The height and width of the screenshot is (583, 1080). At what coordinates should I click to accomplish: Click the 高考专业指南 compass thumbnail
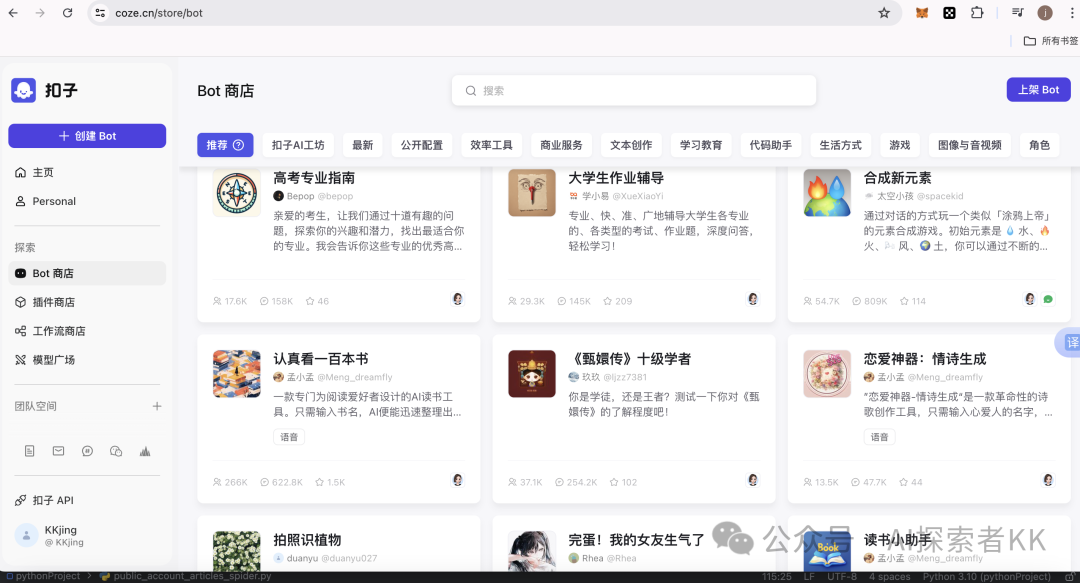237,193
